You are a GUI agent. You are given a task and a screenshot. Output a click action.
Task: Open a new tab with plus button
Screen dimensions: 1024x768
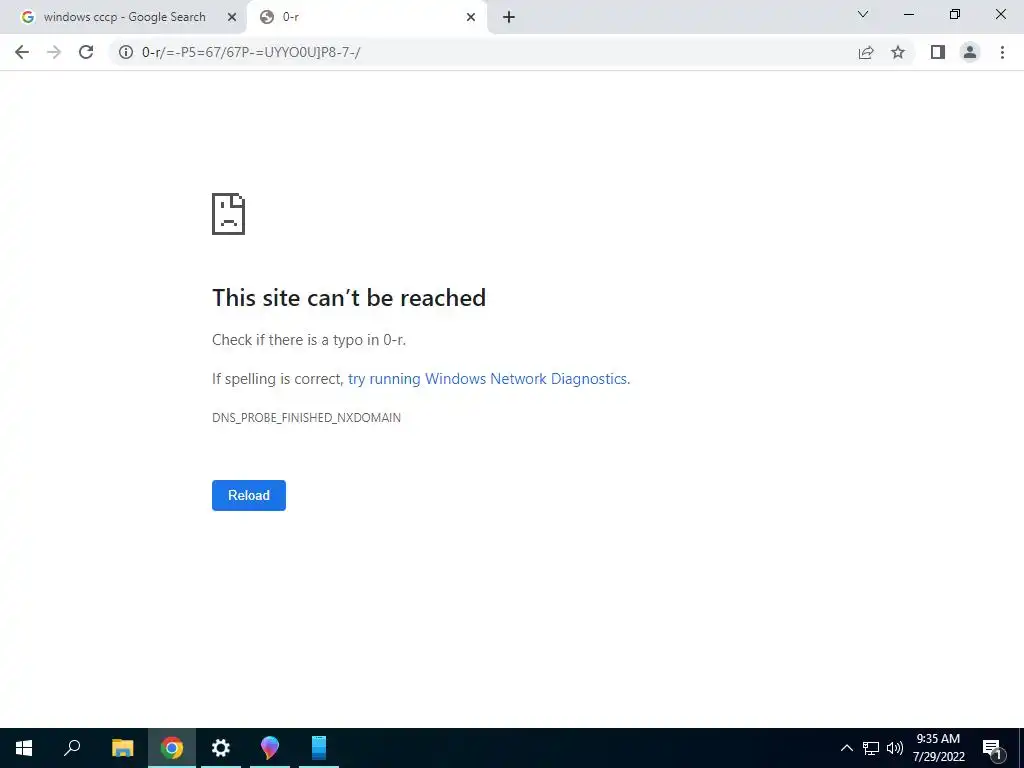509,18
